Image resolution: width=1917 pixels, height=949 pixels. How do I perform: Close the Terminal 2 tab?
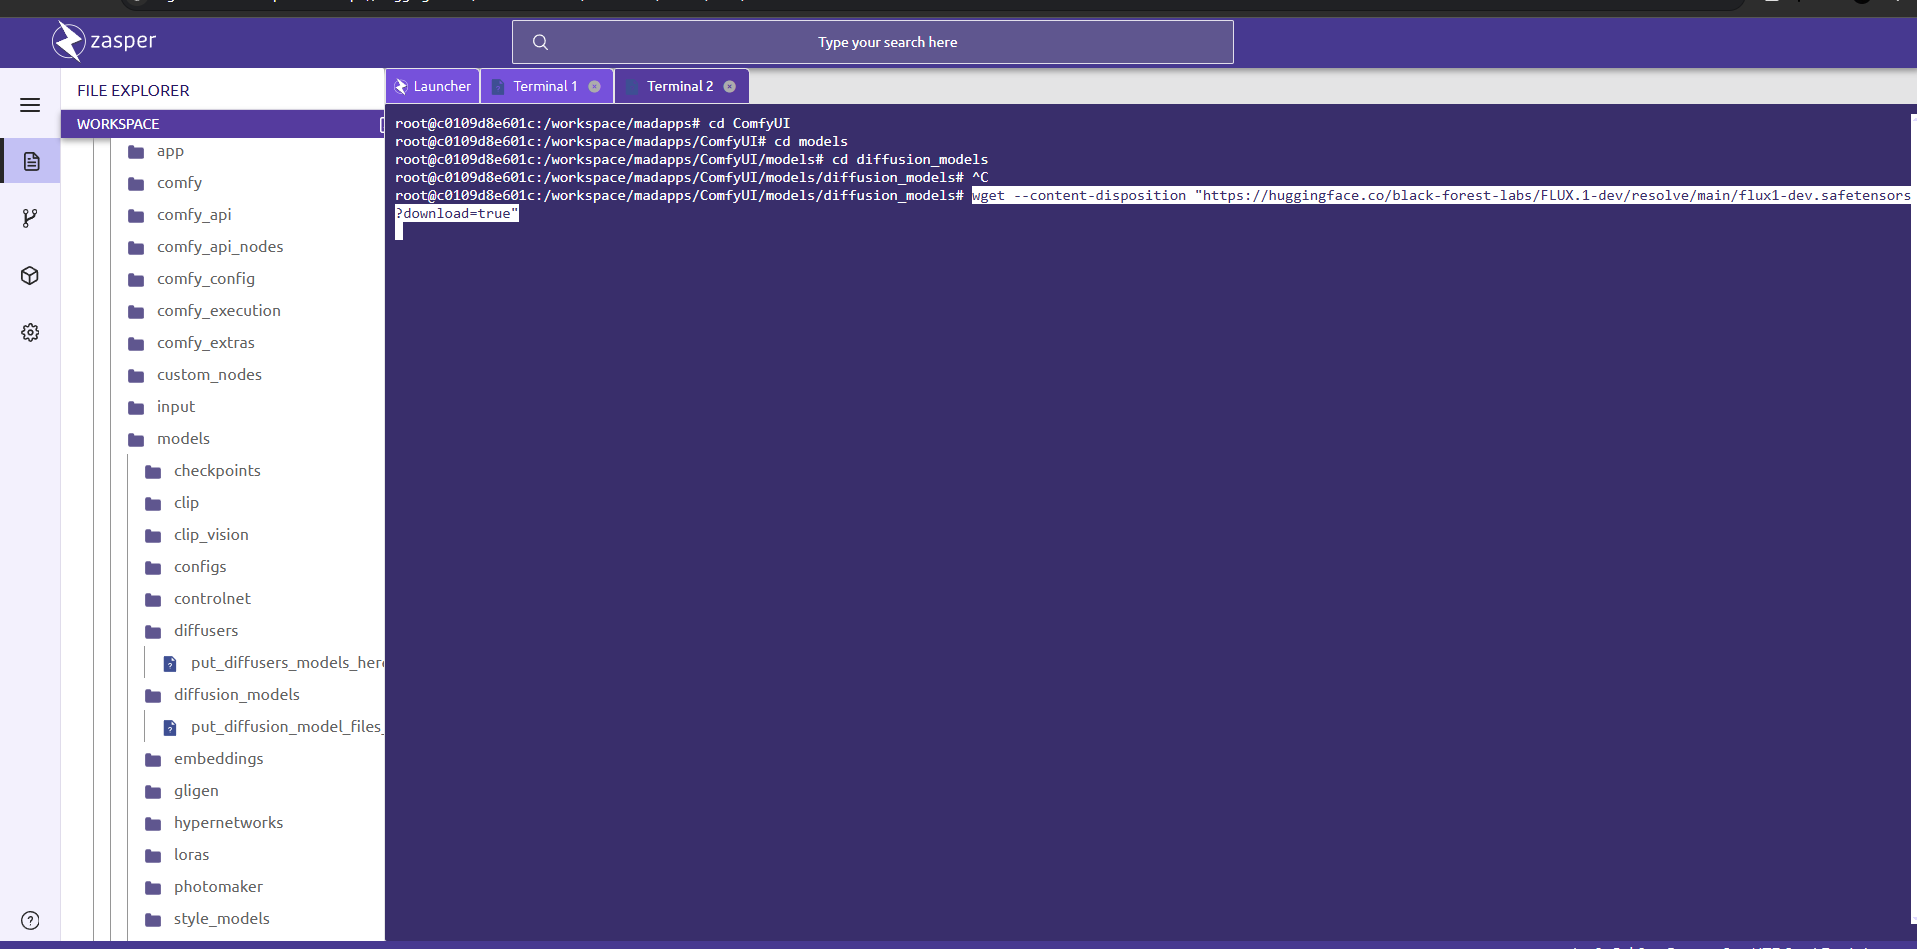coord(729,86)
